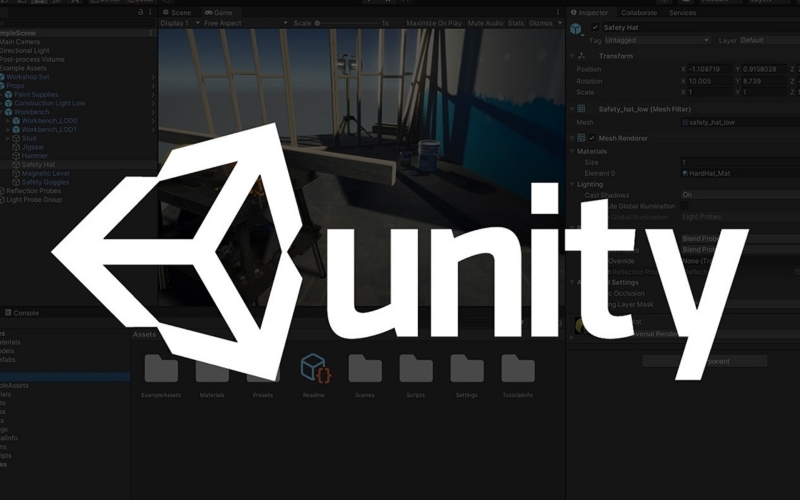Open the Services tab
The width and height of the screenshot is (800, 500).
click(682, 12)
